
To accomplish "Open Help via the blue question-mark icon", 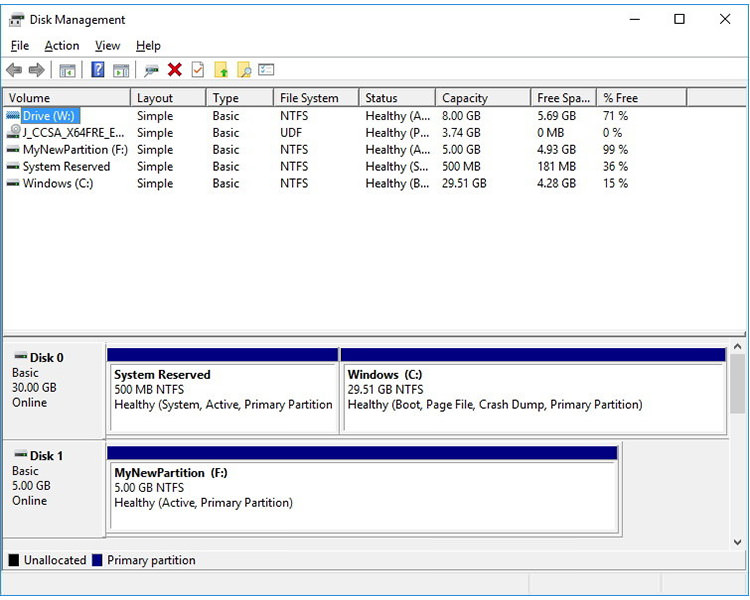I will coord(98,70).
